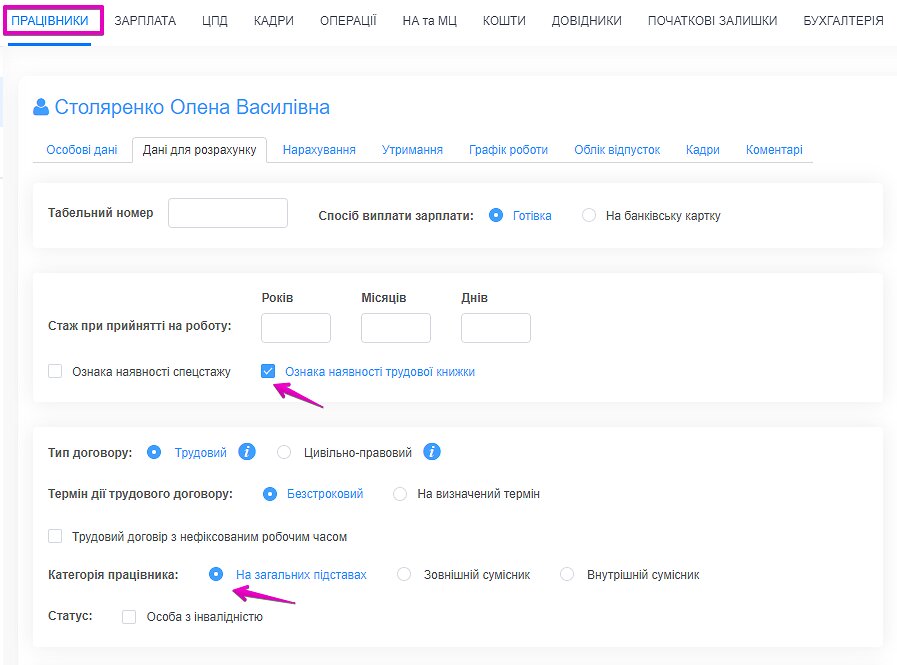
Task: Switch to the Особові дані tab
Action: click(x=82, y=150)
